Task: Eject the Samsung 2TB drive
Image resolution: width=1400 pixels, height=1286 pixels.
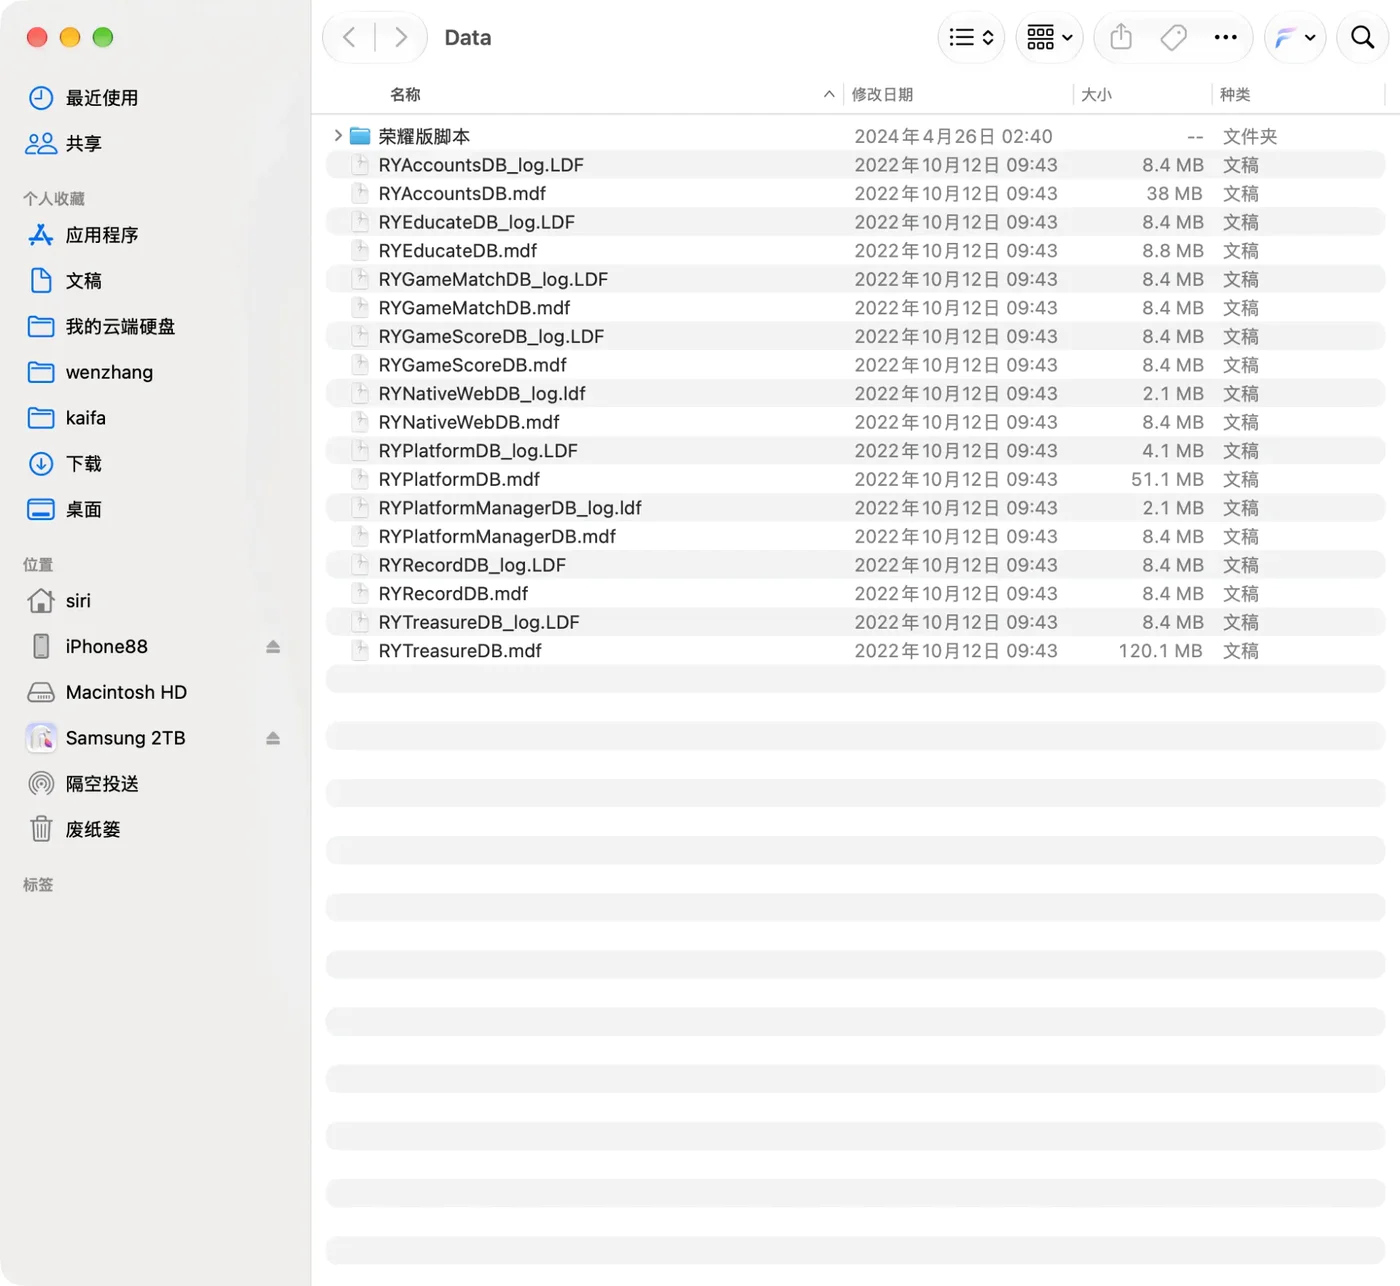Action: [x=273, y=738]
